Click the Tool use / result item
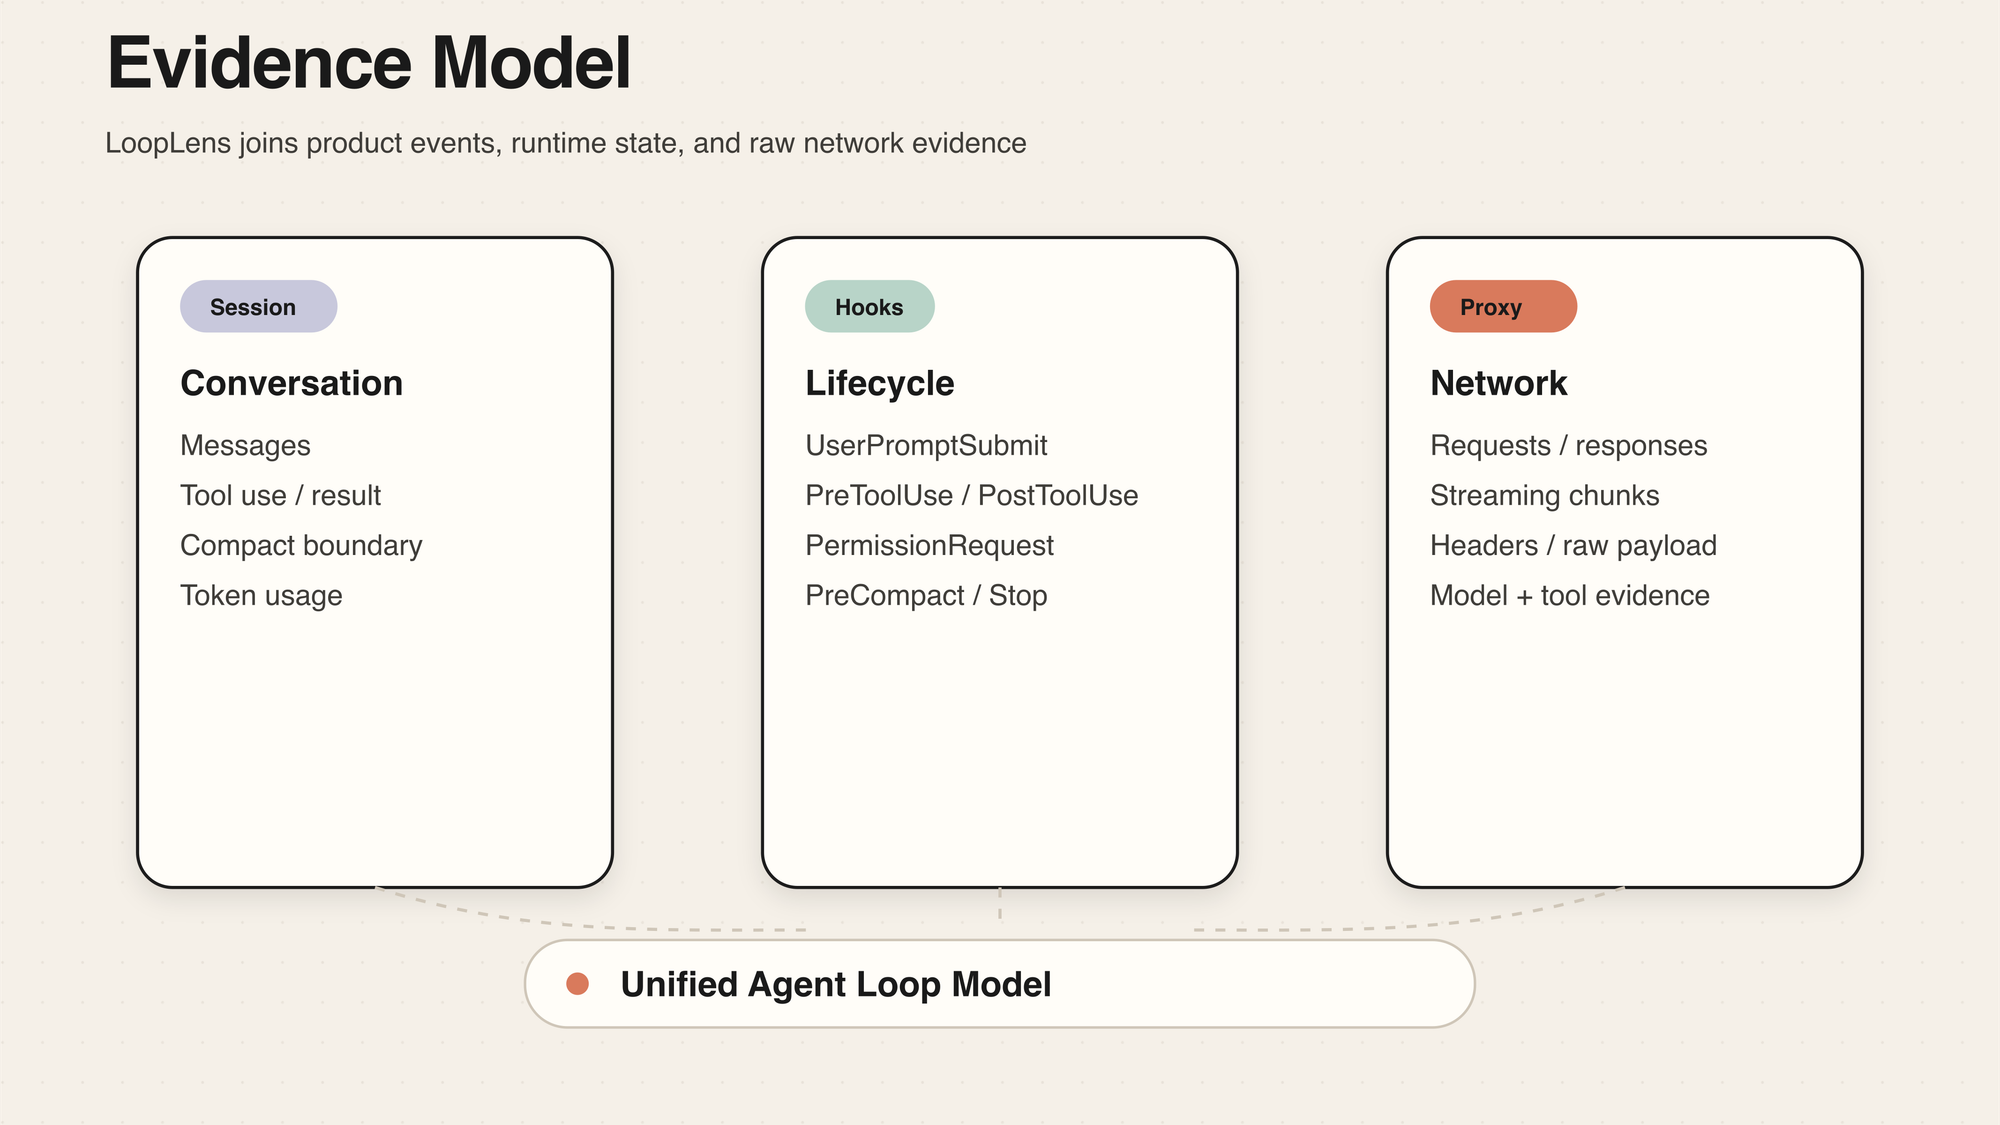This screenshot has height=1125, width=2000. click(x=280, y=496)
